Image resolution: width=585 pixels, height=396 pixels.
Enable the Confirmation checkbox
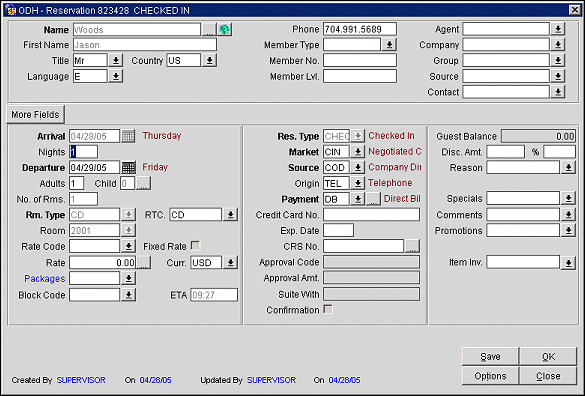[328, 309]
